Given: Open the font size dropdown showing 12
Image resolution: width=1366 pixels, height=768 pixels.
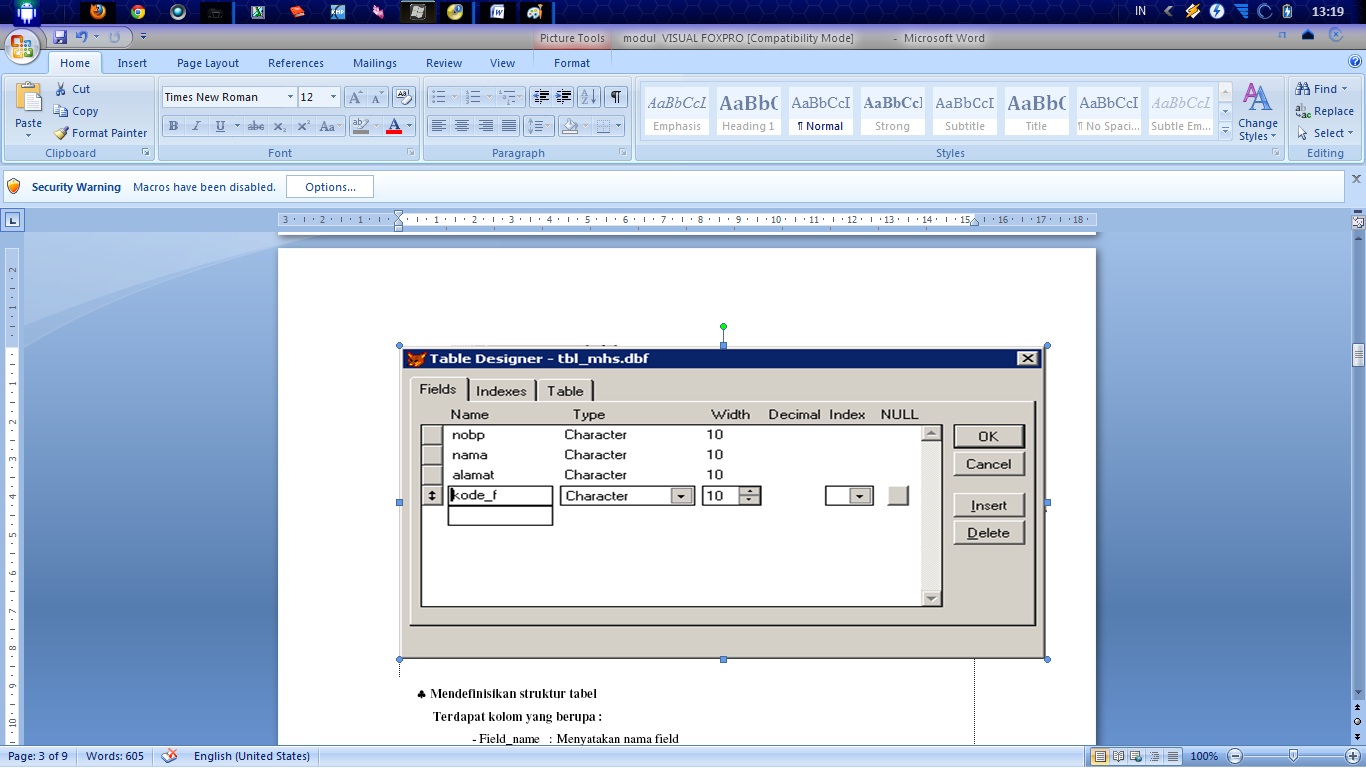Looking at the screenshot, I should 334,97.
